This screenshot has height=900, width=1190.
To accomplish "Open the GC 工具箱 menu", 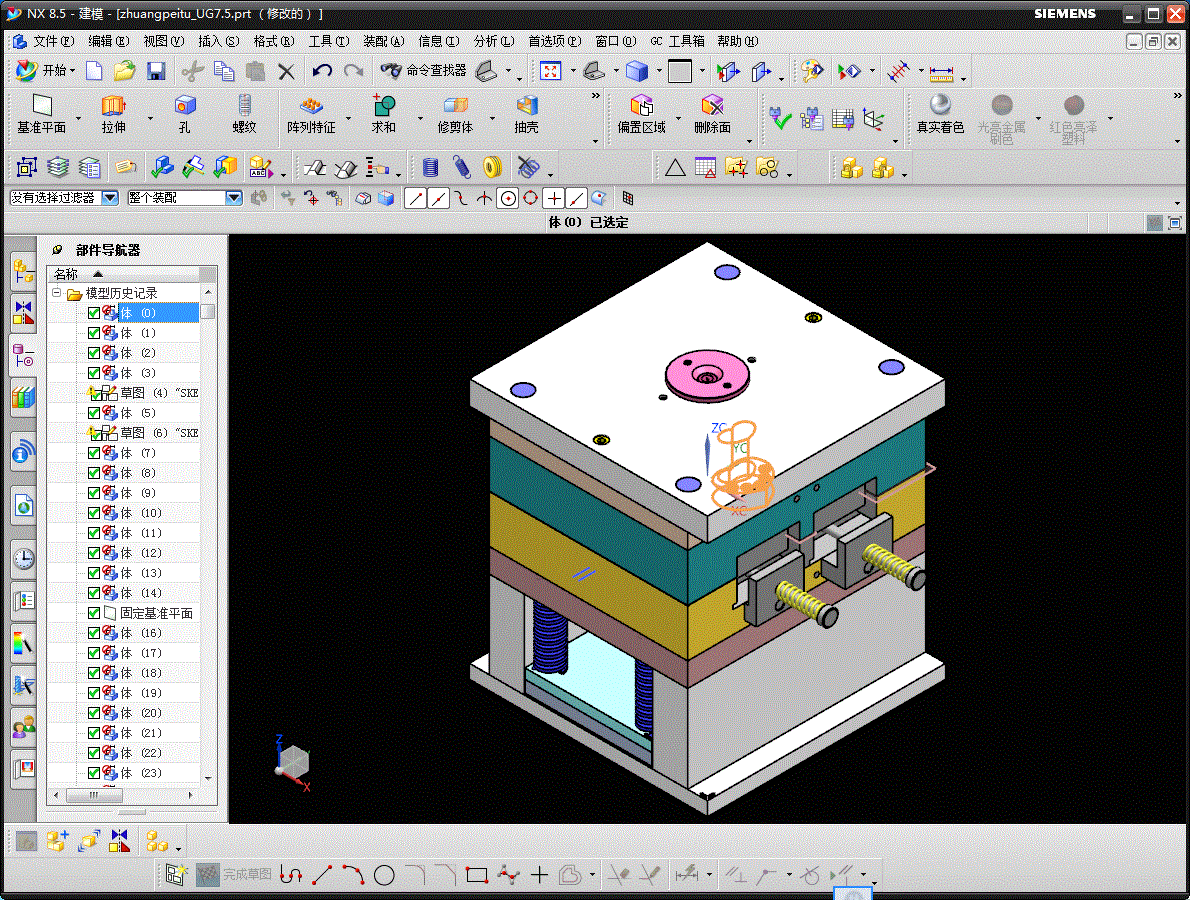I will pyautogui.click(x=677, y=41).
